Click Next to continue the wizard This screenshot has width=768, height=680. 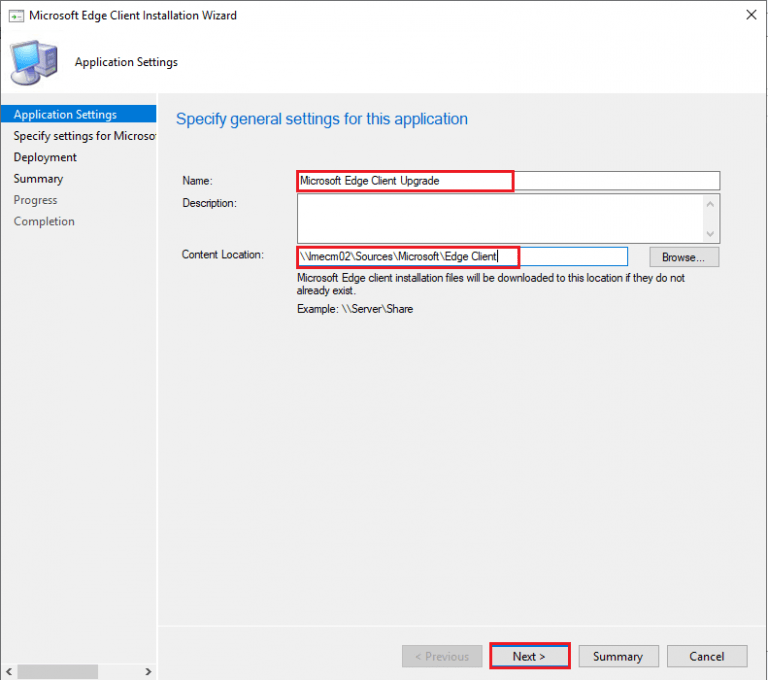click(x=529, y=656)
